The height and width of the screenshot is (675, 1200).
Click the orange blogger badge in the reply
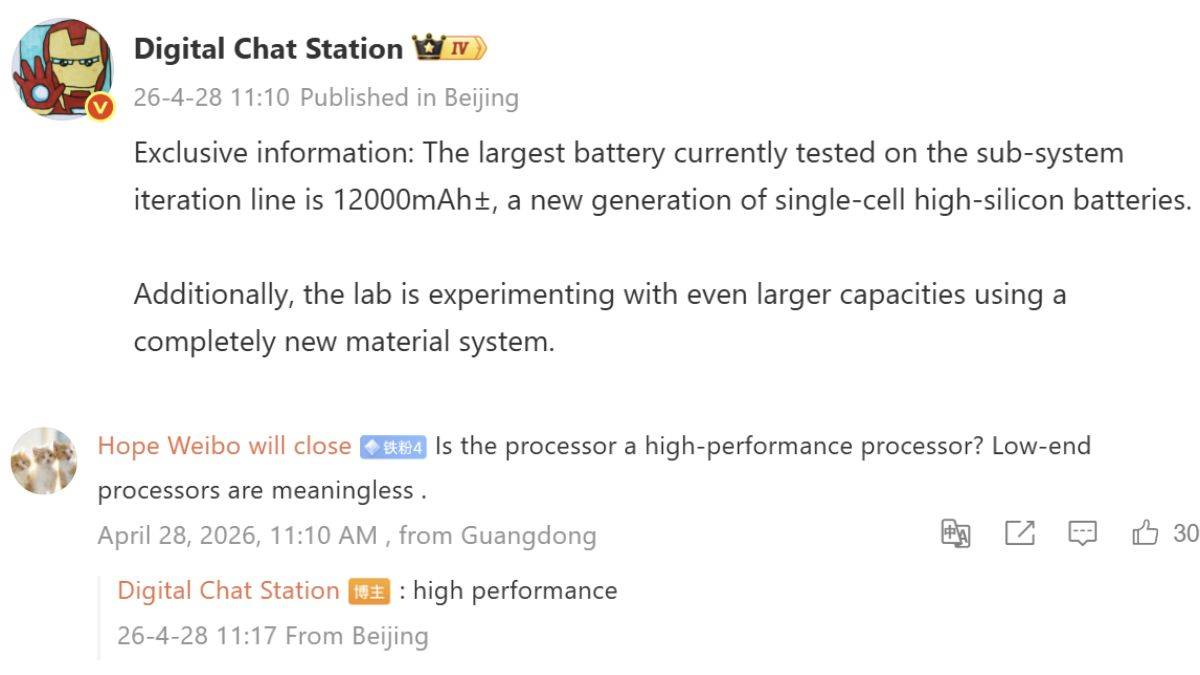[x=368, y=592]
